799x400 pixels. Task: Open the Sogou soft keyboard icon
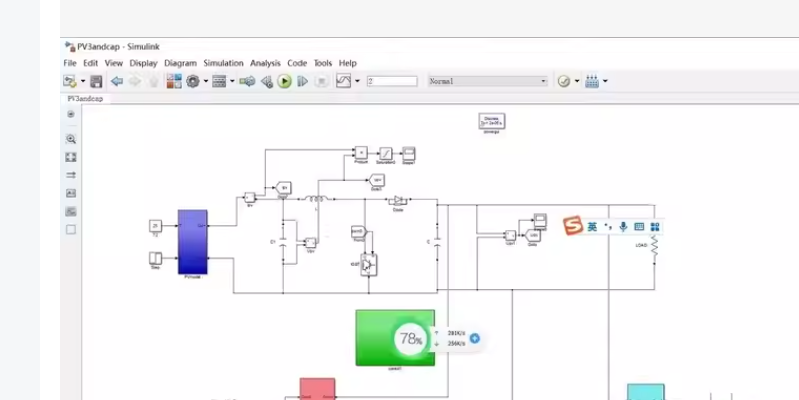640,227
